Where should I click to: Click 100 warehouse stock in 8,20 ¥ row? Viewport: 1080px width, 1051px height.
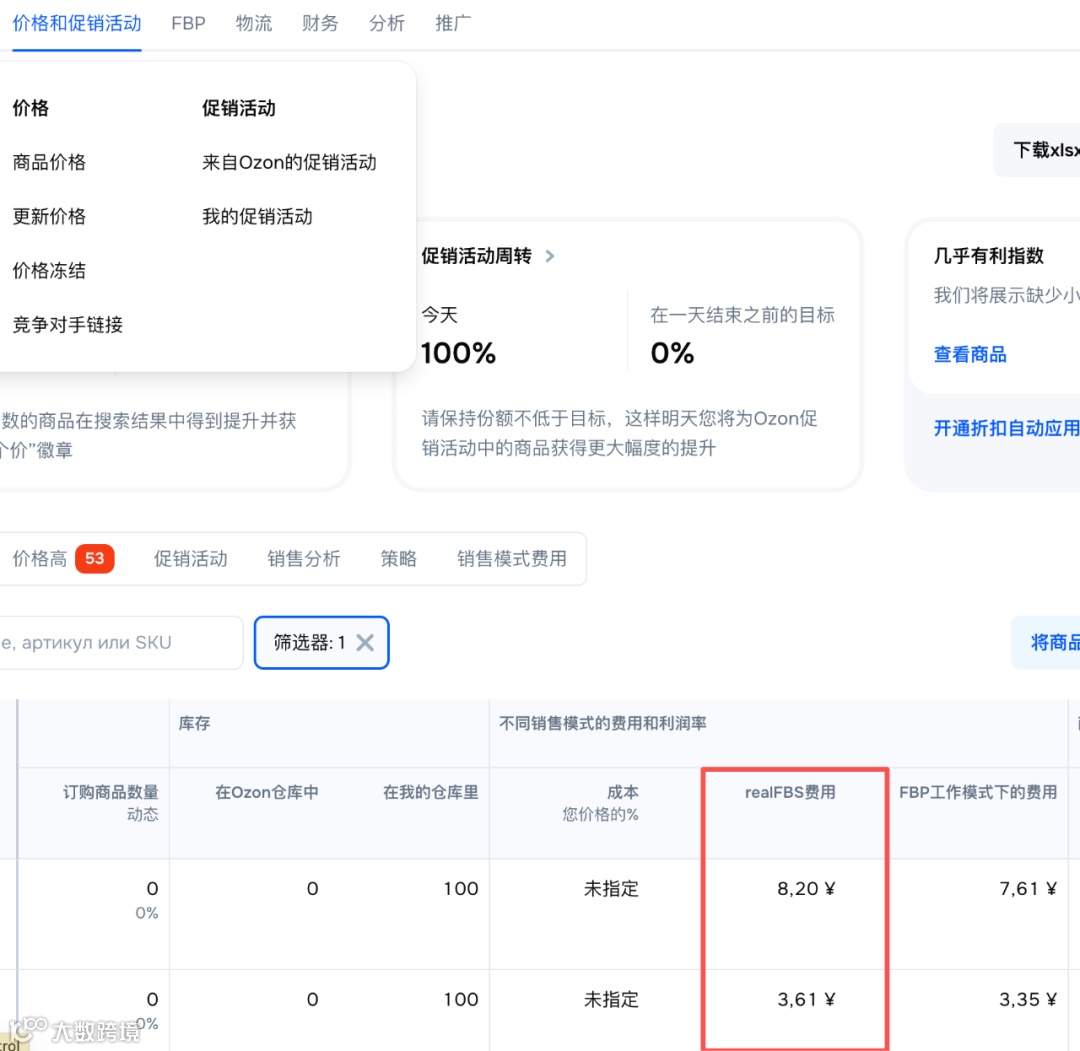click(x=461, y=888)
